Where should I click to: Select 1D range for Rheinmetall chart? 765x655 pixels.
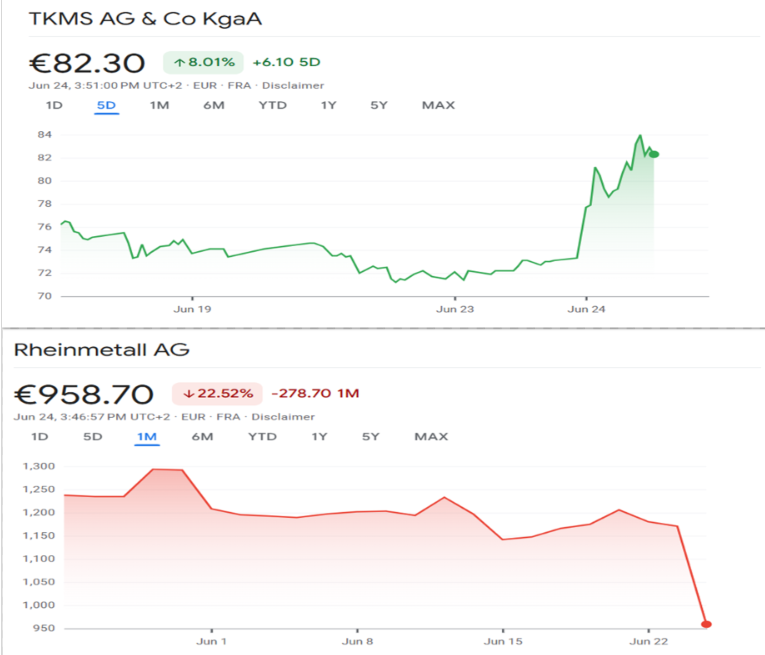click(x=40, y=437)
